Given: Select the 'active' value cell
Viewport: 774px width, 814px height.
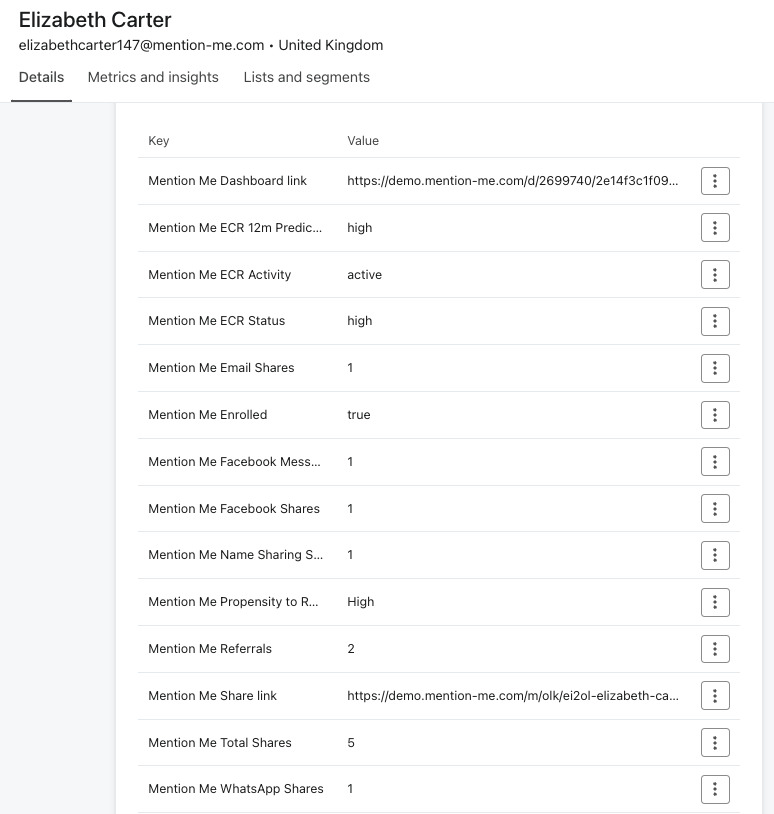Looking at the screenshot, I should coord(364,275).
